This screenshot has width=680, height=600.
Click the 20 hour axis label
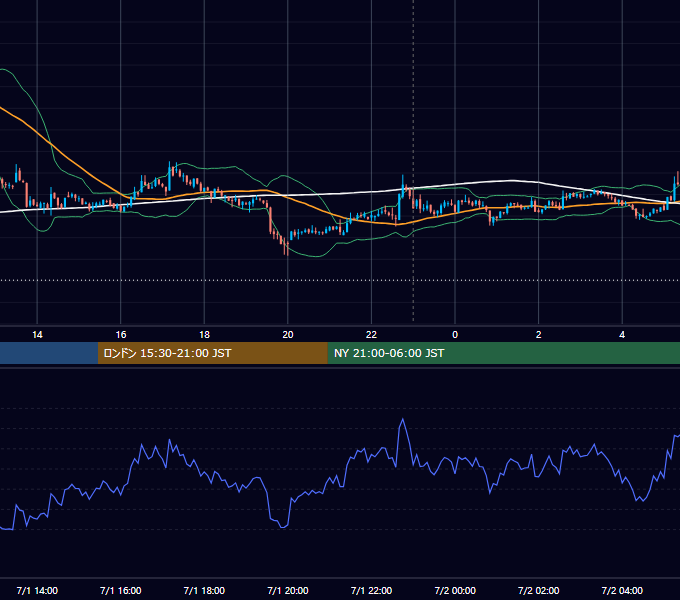coord(288,335)
